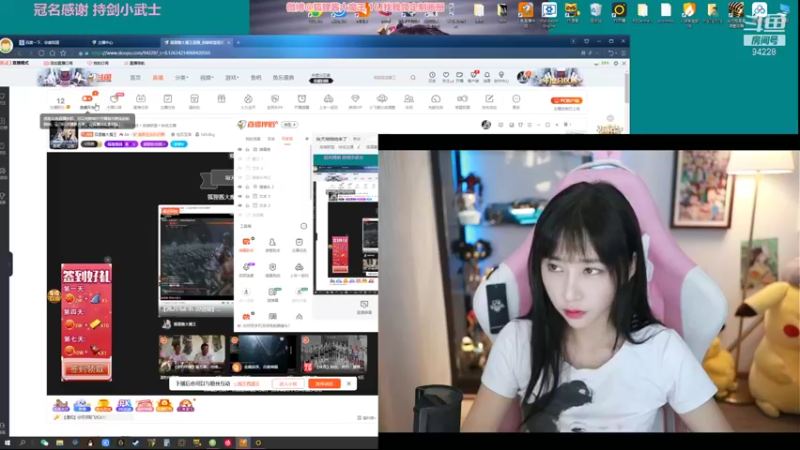Screen dimensions: 800x450
Task: Expand the 视频 dropdown in Douyu navigation
Action: click(206, 78)
